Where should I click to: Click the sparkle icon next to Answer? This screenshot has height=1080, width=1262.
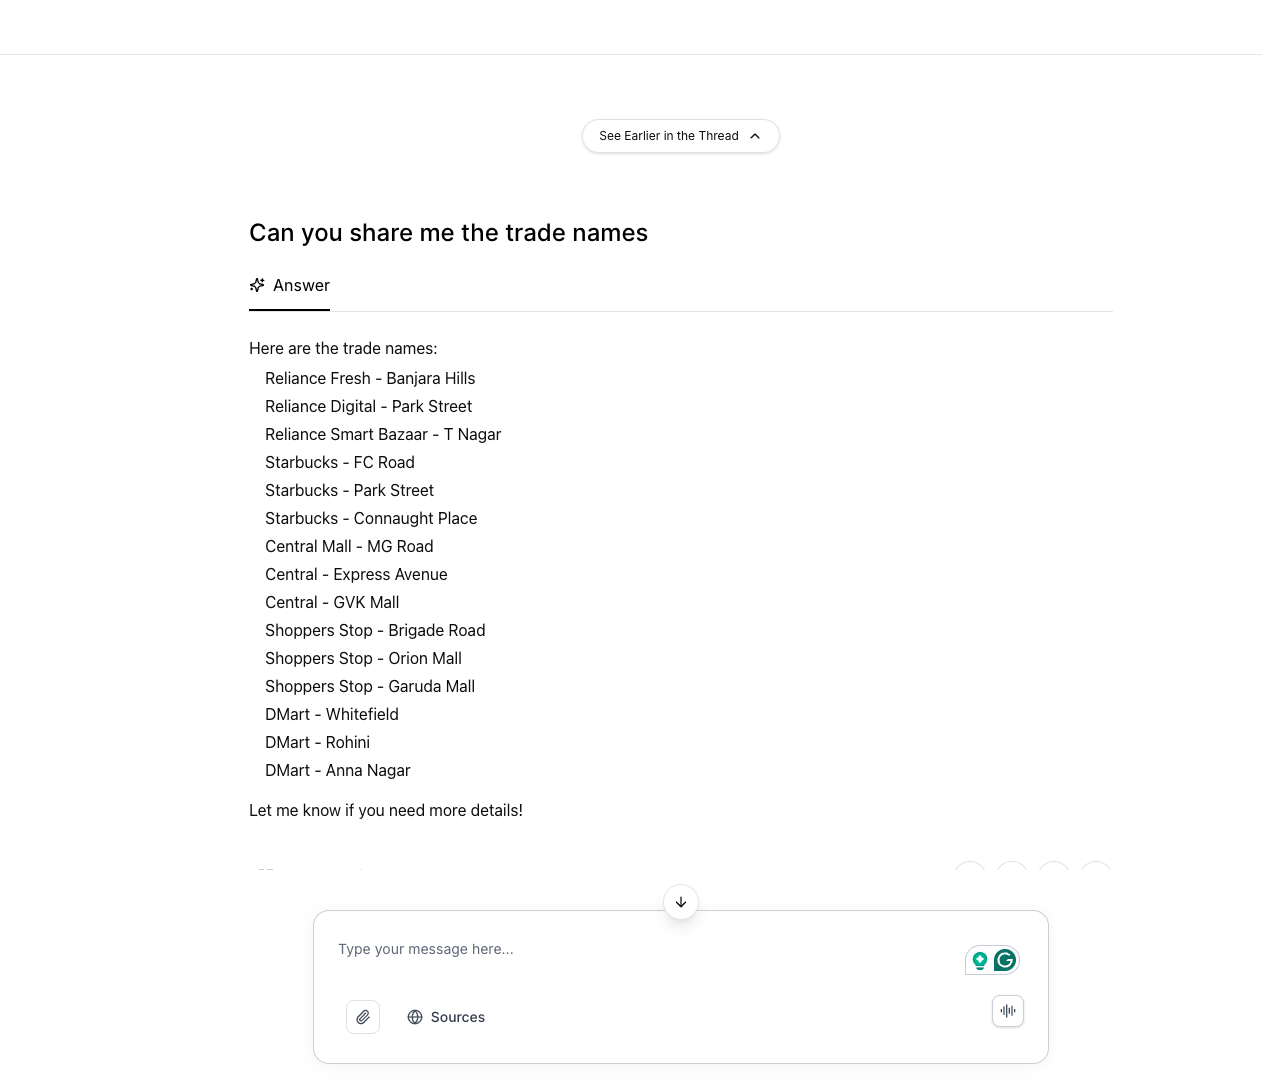coord(257,285)
